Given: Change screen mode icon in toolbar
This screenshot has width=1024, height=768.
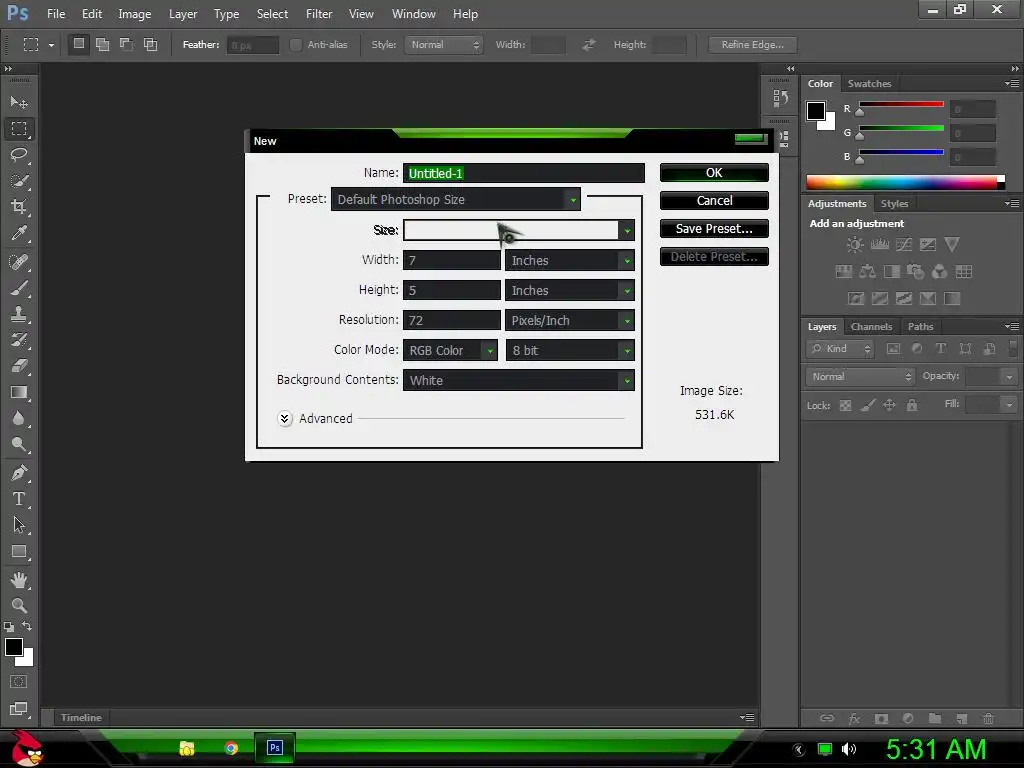Looking at the screenshot, I should [19, 709].
